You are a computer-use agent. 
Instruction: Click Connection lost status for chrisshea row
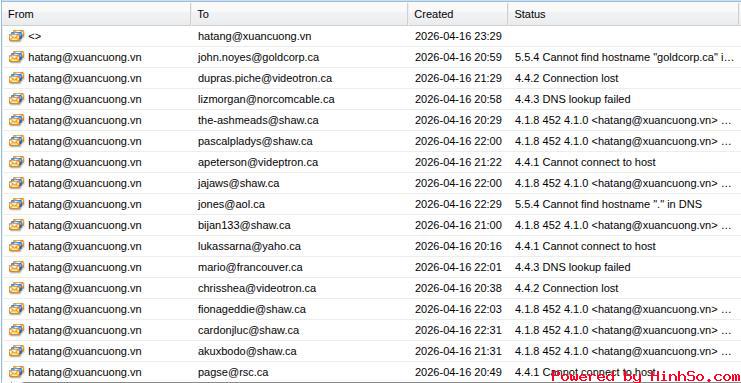pos(566,288)
